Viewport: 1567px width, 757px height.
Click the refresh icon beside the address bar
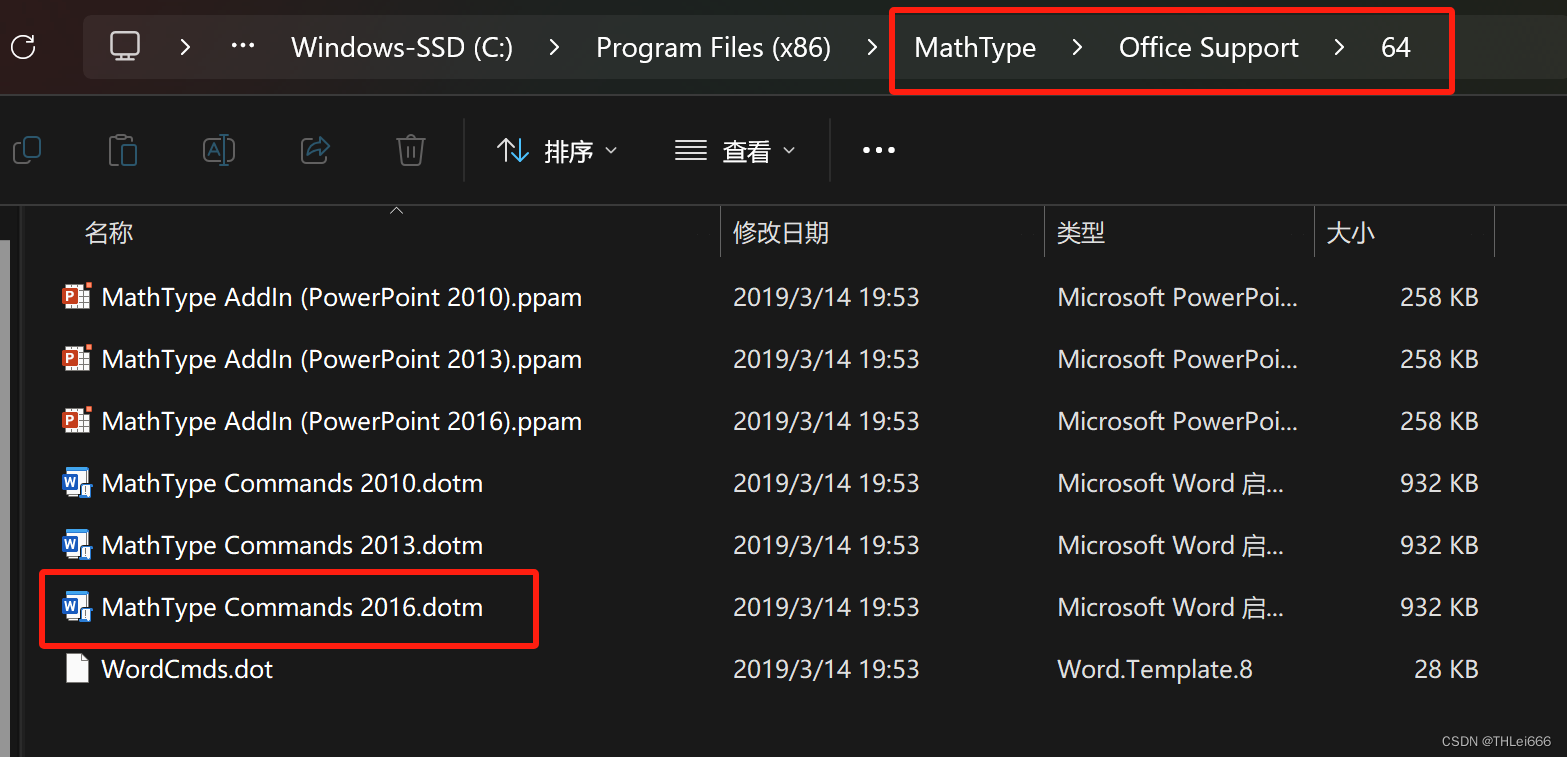pyautogui.click(x=22, y=46)
